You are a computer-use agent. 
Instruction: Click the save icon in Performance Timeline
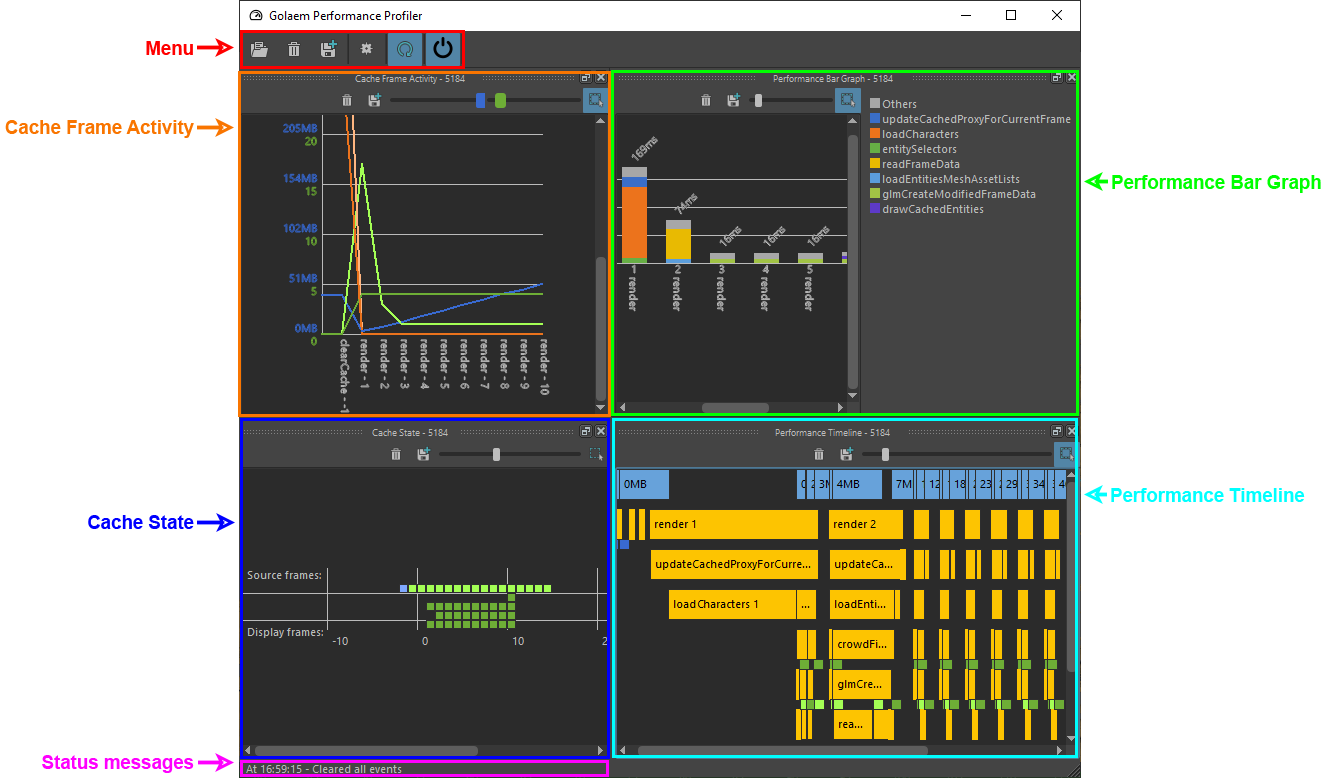point(847,454)
